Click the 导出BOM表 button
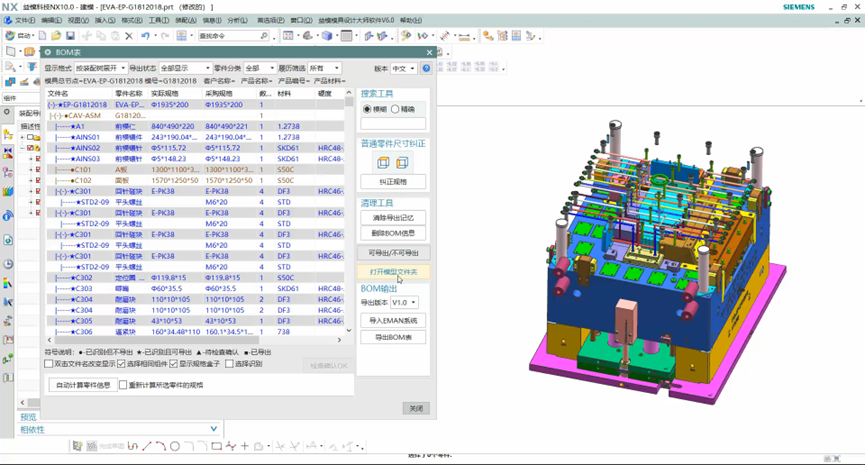This screenshot has width=865, height=465. (393, 338)
